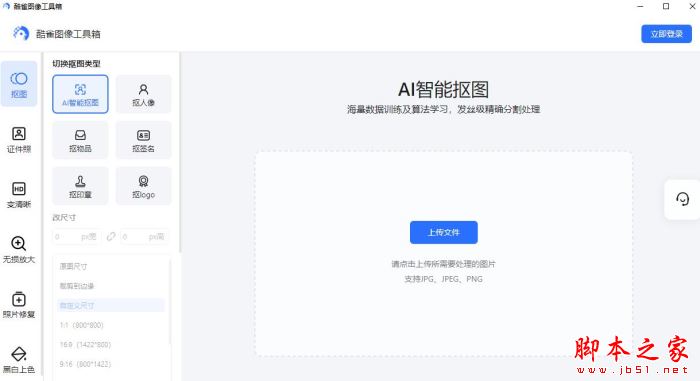Choose the 1:1 (800*800) size option
Image resolution: width=700 pixels, height=381 pixels.
(x=111, y=325)
